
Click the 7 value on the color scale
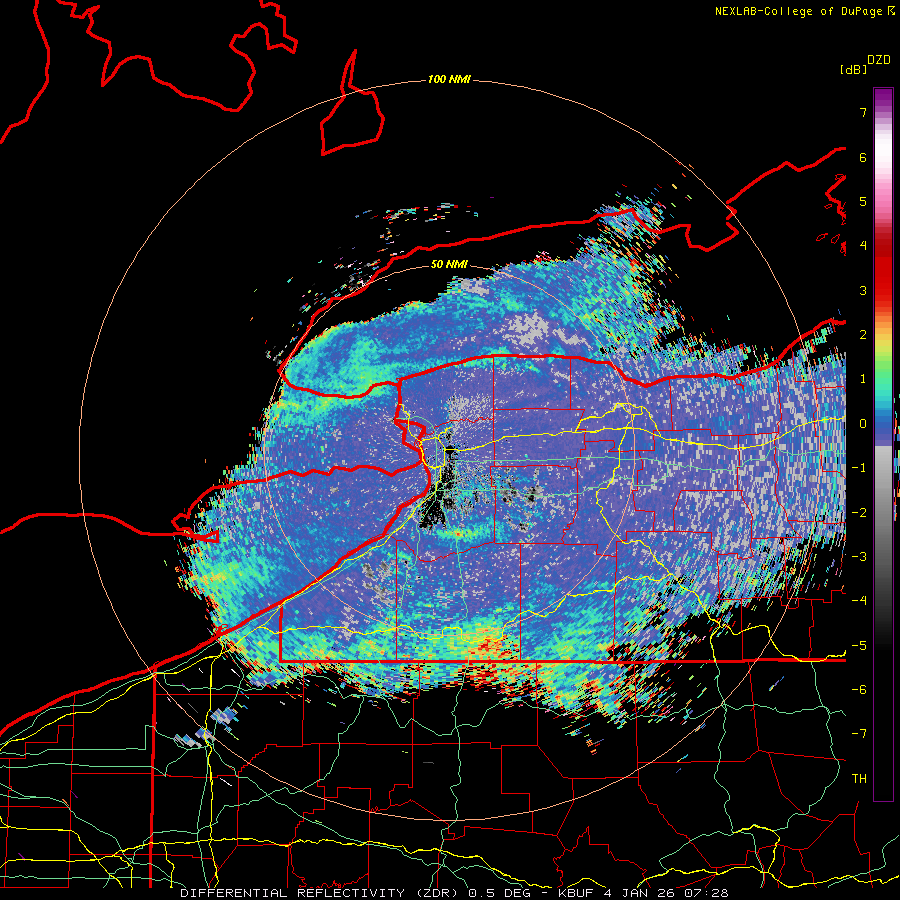click(863, 112)
